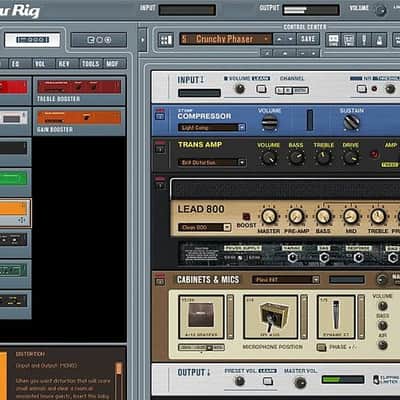400x400 pixels.
Task: Click the microphone position cabinet thumbnail
Action: point(271,317)
